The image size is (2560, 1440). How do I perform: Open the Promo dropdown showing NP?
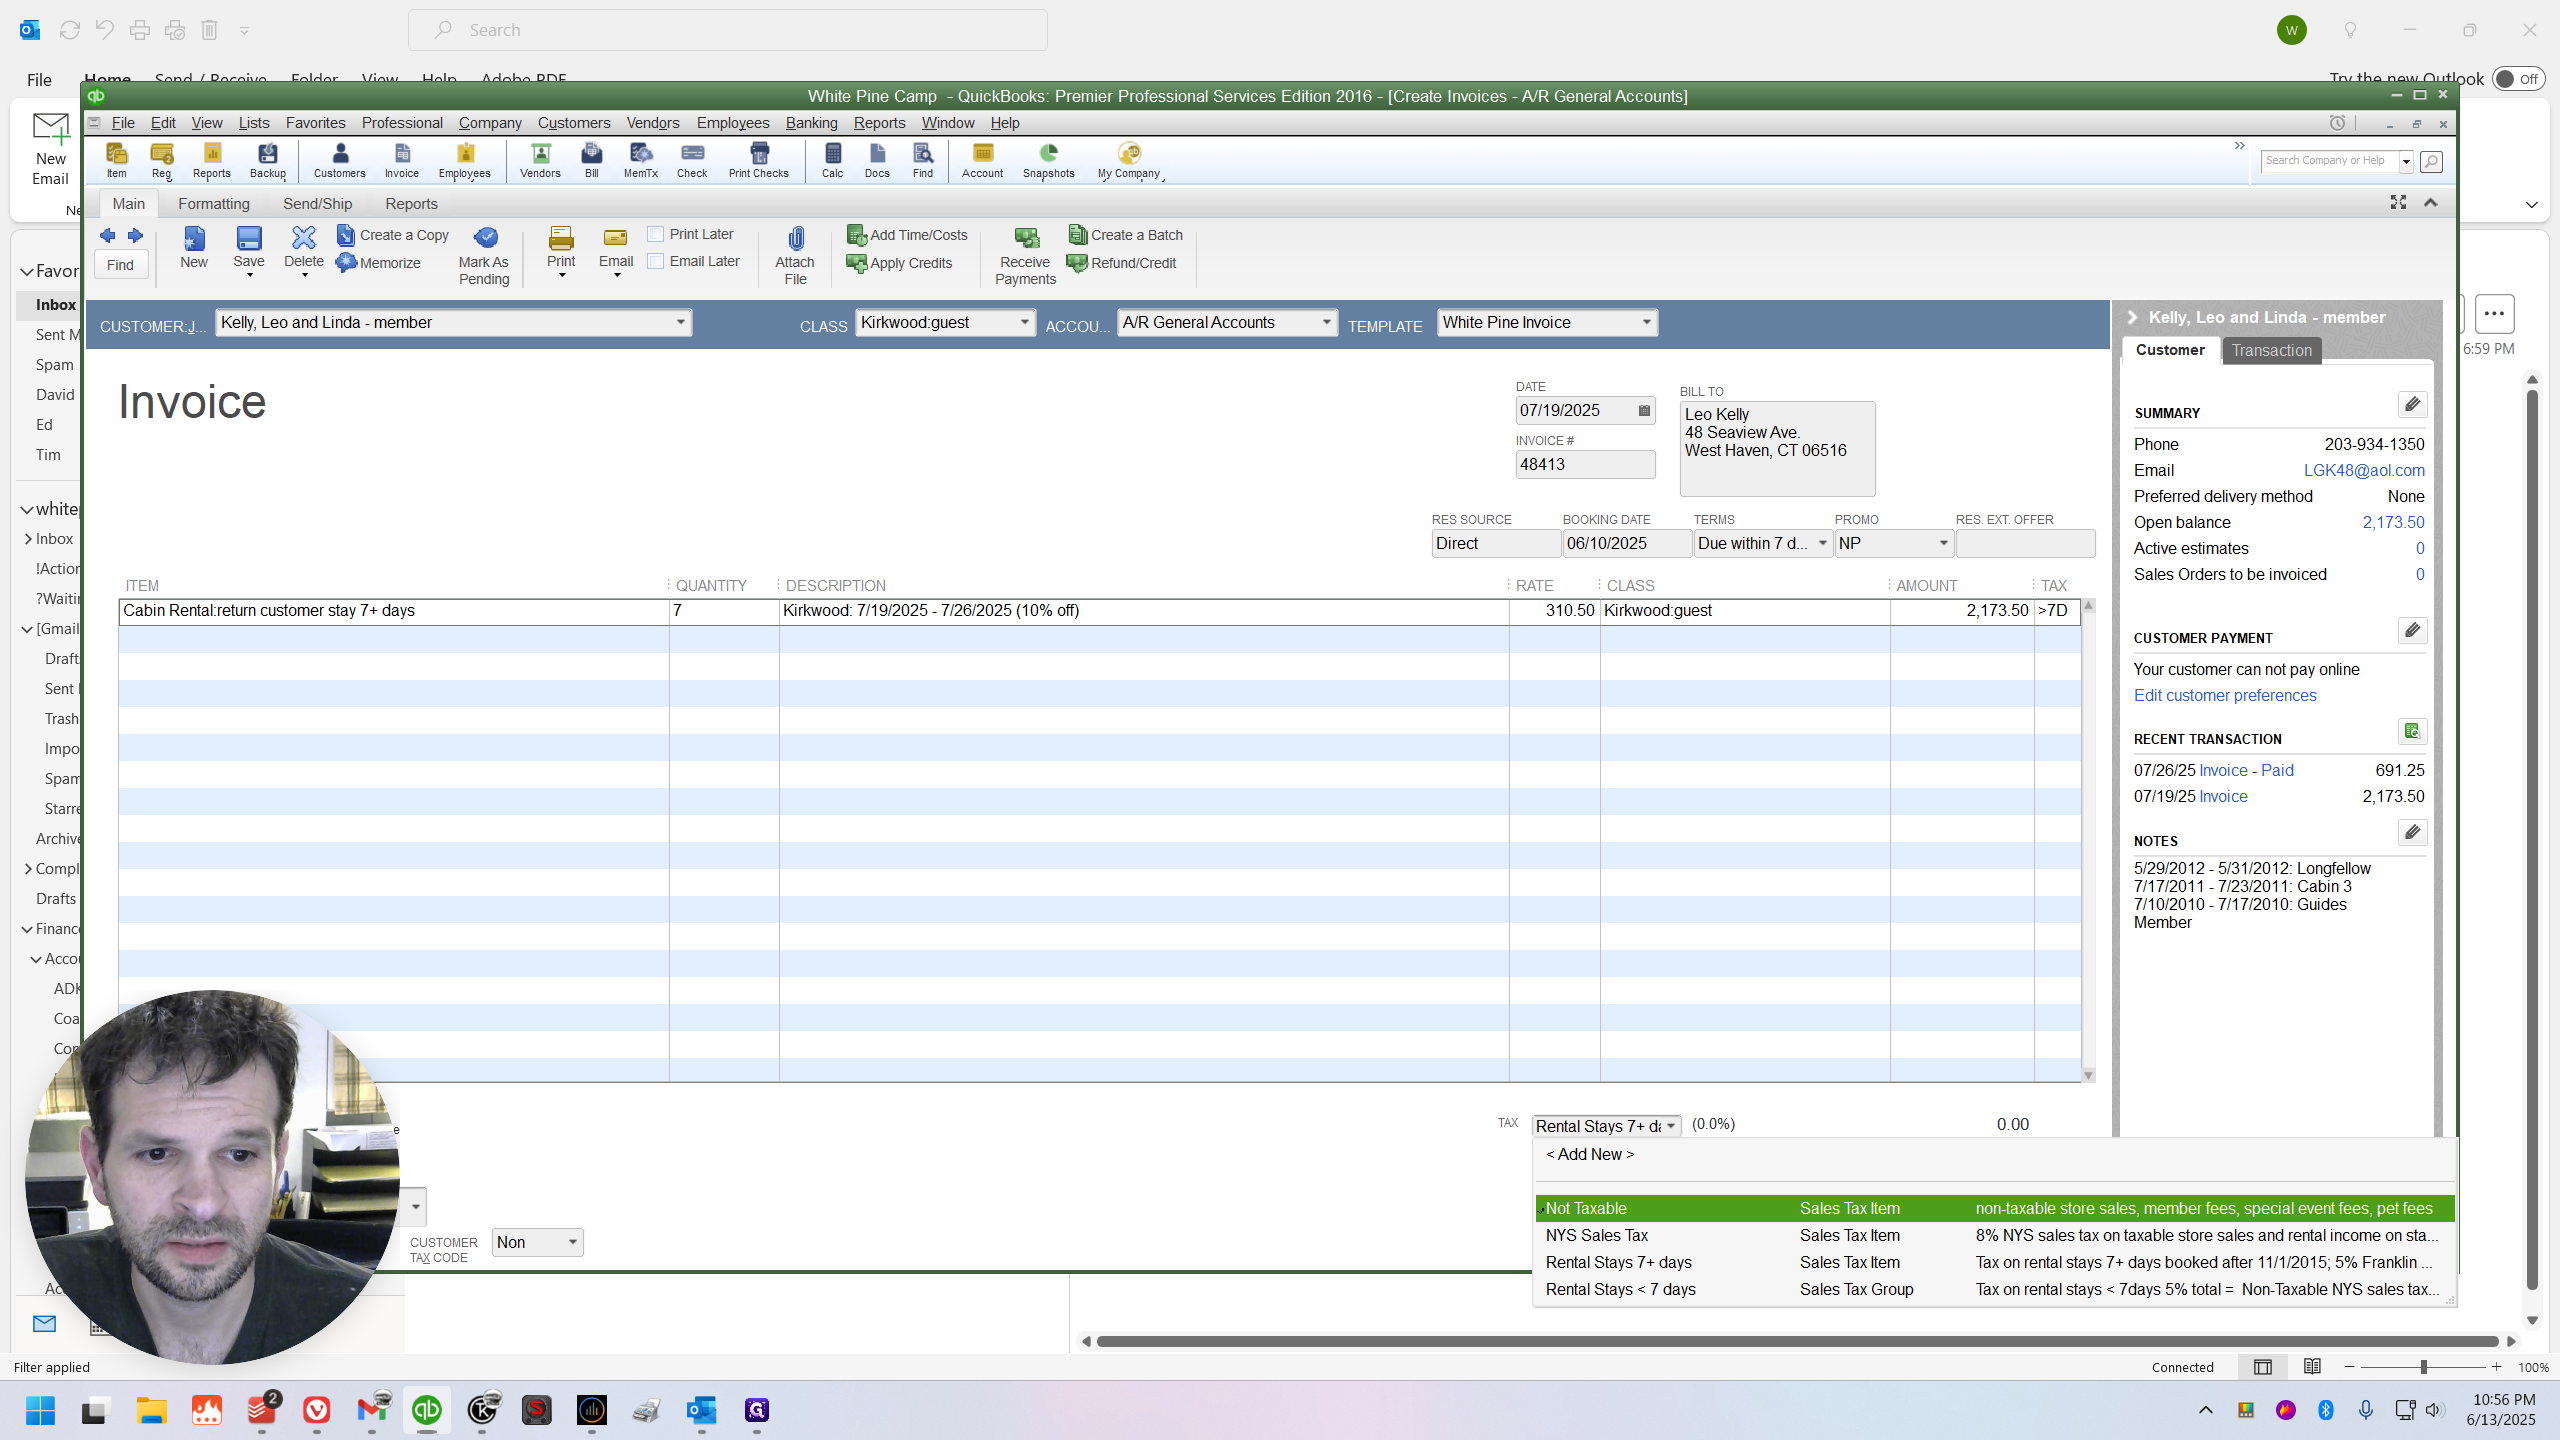[x=1943, y=543]
